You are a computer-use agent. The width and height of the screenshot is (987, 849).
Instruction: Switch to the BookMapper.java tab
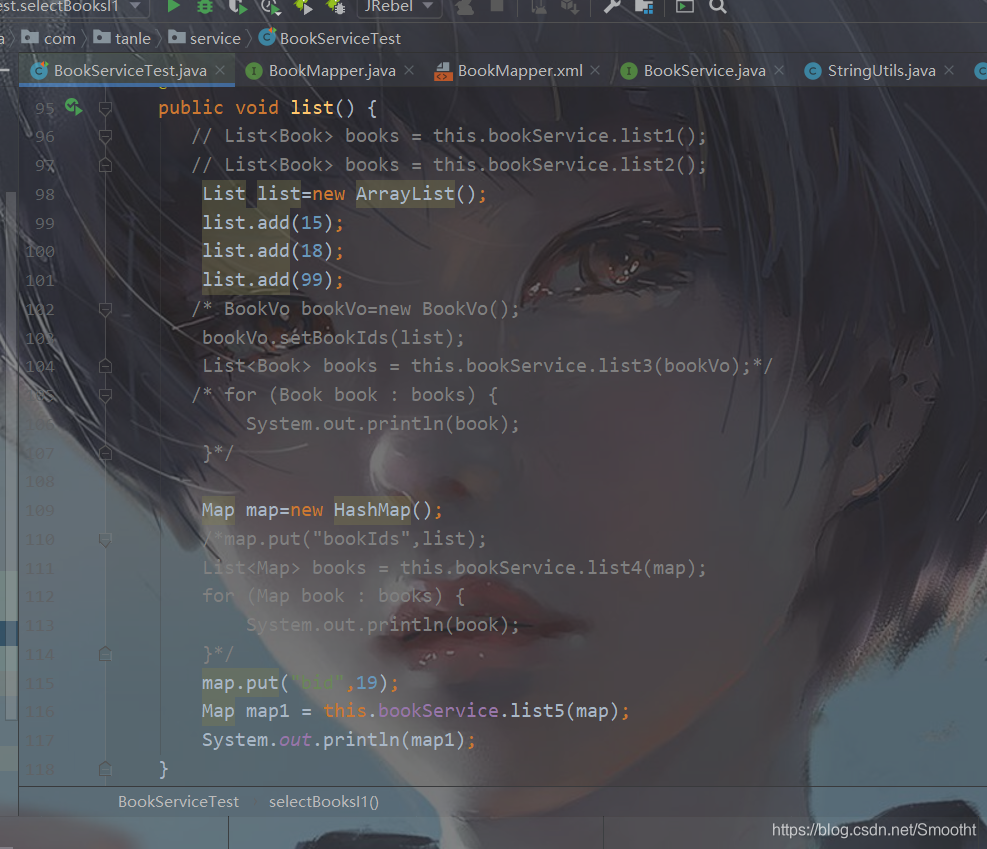point(330,70)
